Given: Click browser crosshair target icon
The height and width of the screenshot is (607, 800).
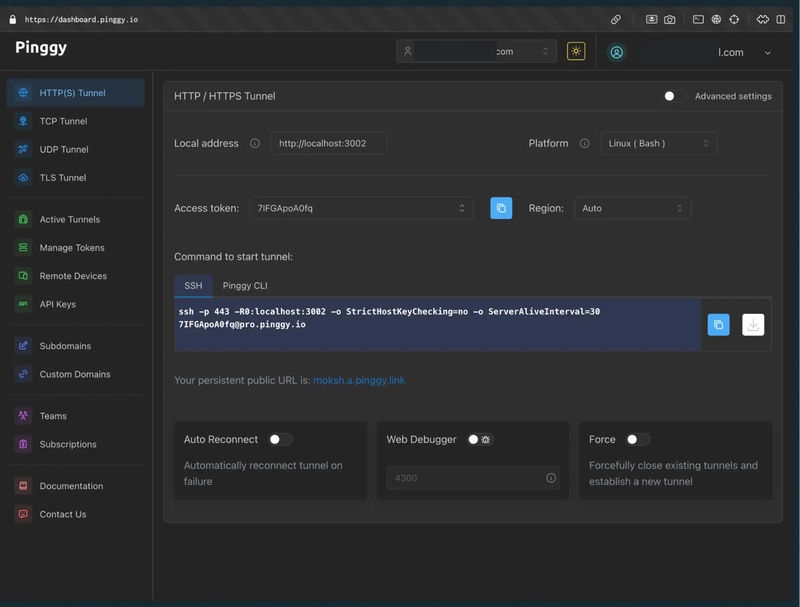Looking at the screenshot, I should point(734,19).
